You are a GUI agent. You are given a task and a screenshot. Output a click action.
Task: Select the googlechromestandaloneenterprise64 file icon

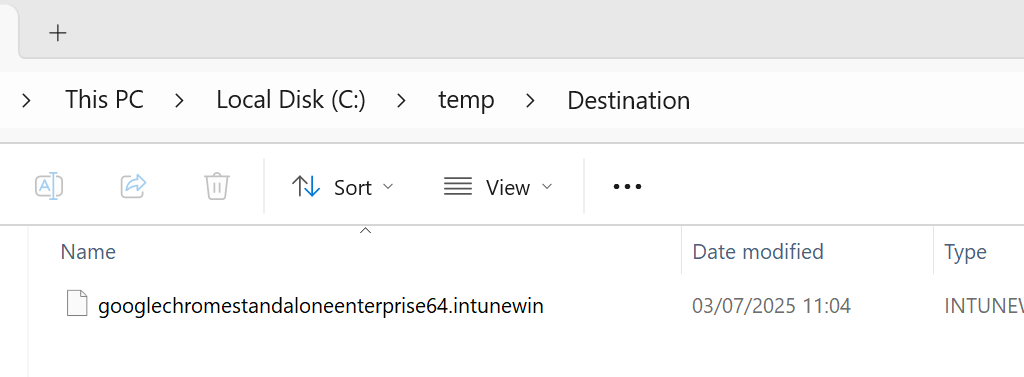(x=77, y=305)
